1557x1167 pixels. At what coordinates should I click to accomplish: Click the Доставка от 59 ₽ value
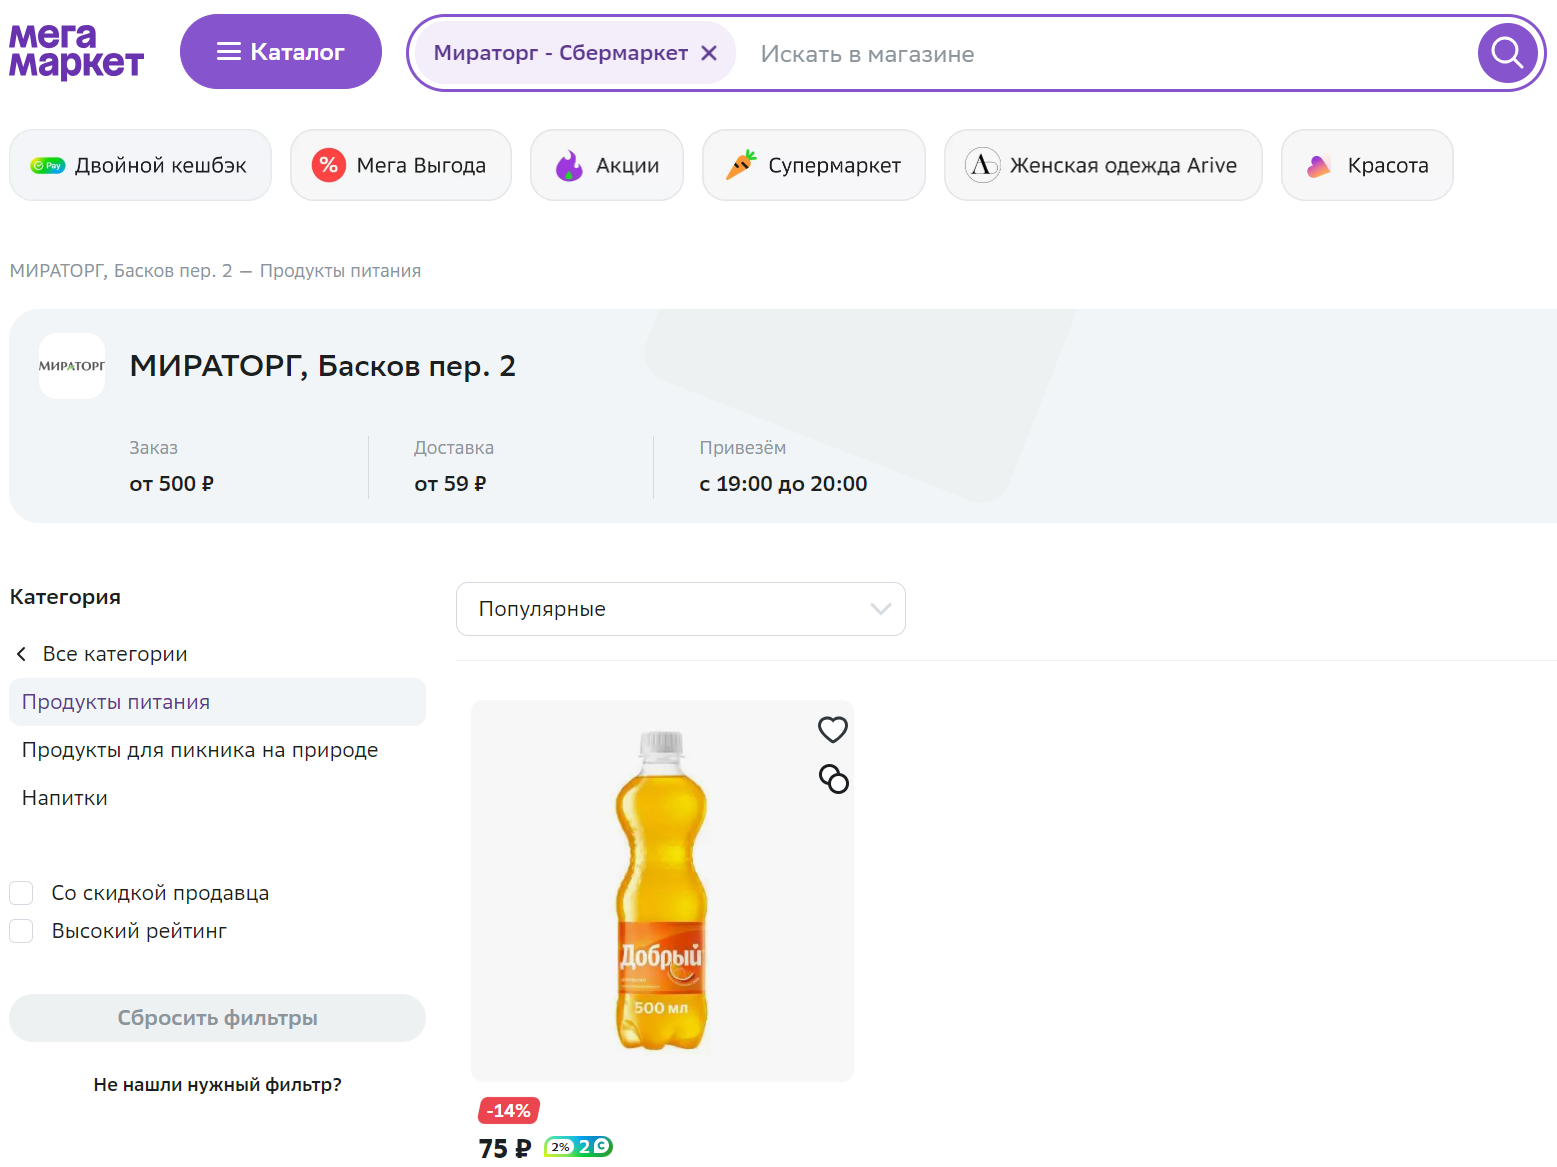[x=450, y=484]
